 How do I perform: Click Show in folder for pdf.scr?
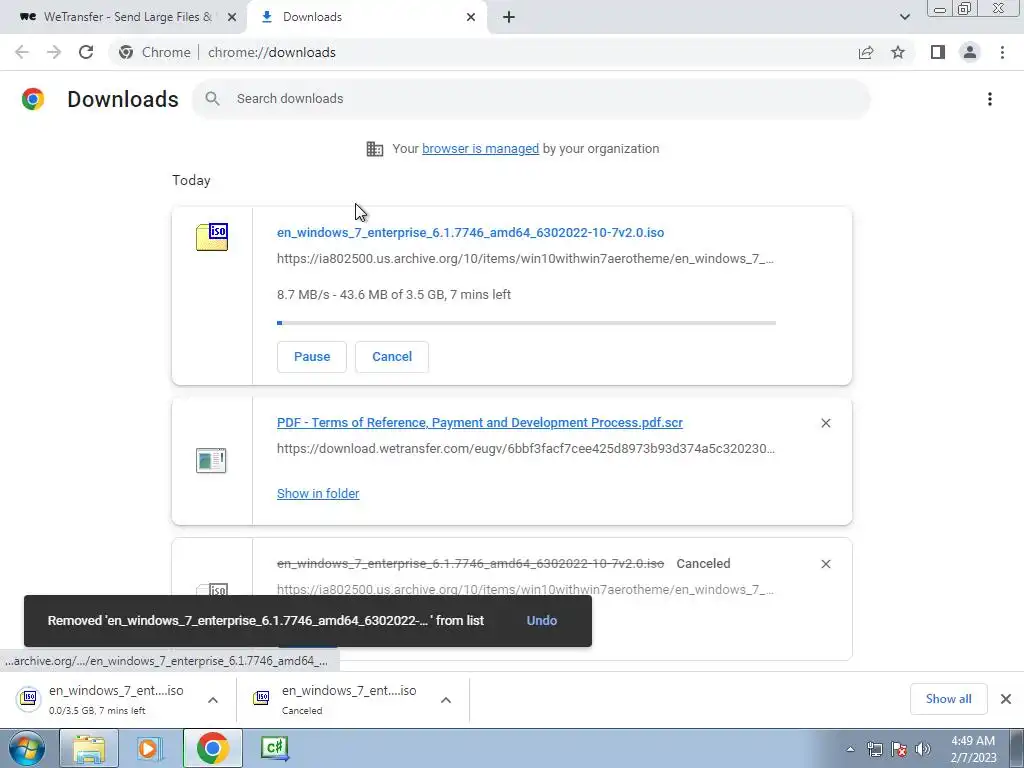point(318,494)
